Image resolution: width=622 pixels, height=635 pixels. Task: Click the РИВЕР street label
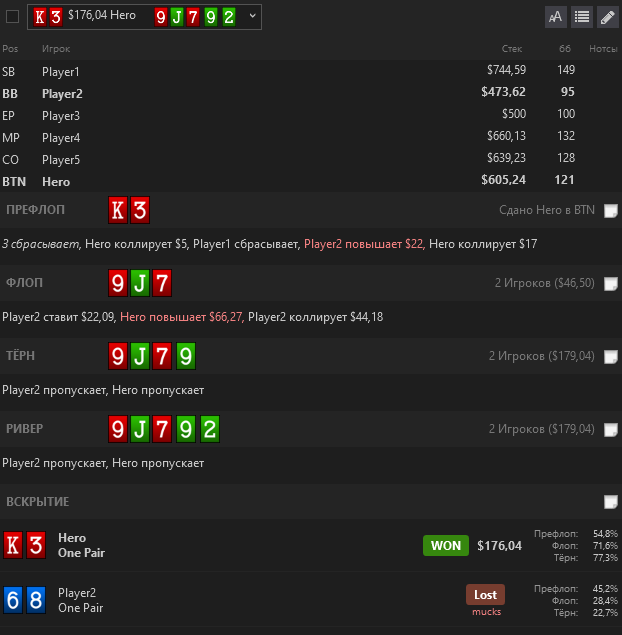24,428
